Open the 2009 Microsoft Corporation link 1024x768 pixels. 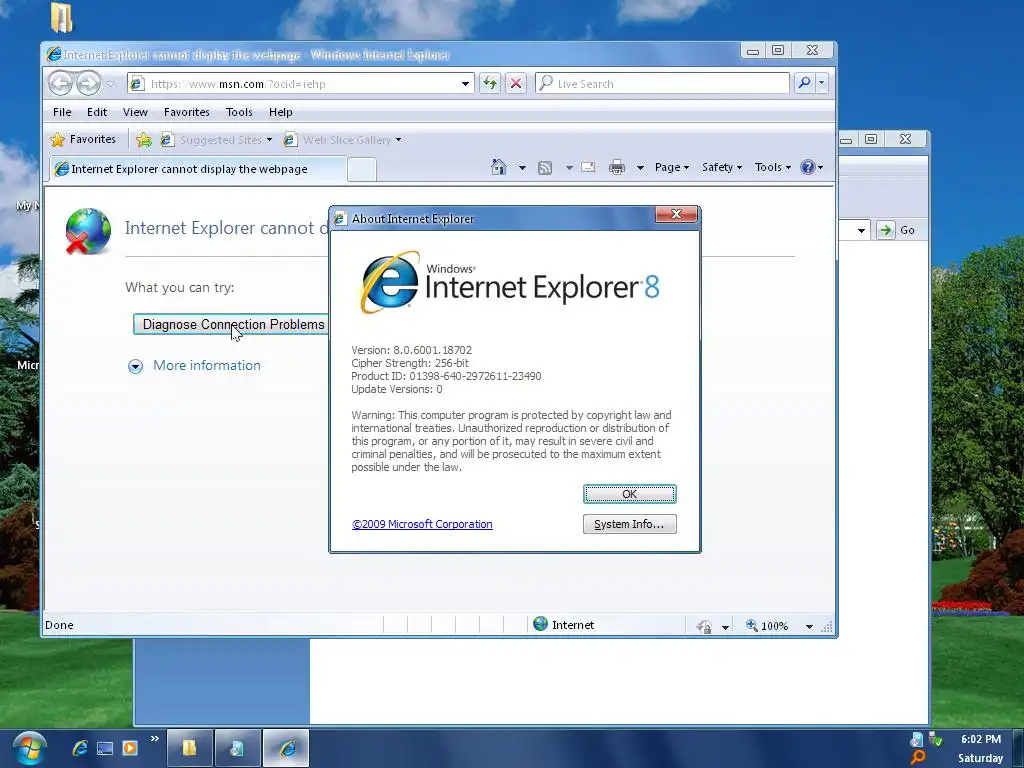click(422, 524)
